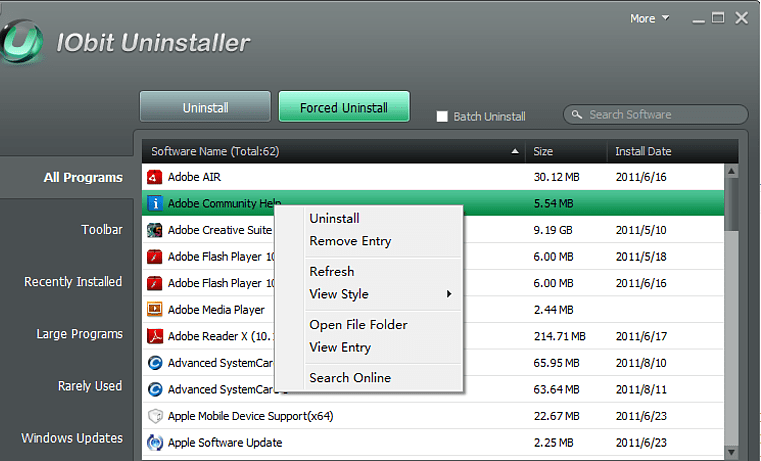
Task: Click the vertical scrollbar thumb
Action: (x=731, y=204)
